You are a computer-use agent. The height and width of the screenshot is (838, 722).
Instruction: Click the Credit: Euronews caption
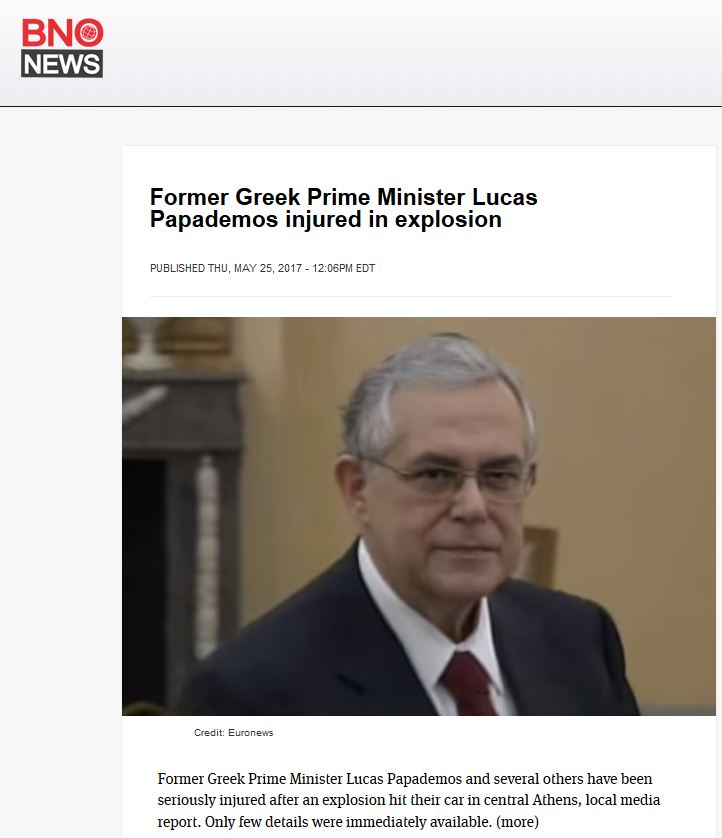[234, 733]
